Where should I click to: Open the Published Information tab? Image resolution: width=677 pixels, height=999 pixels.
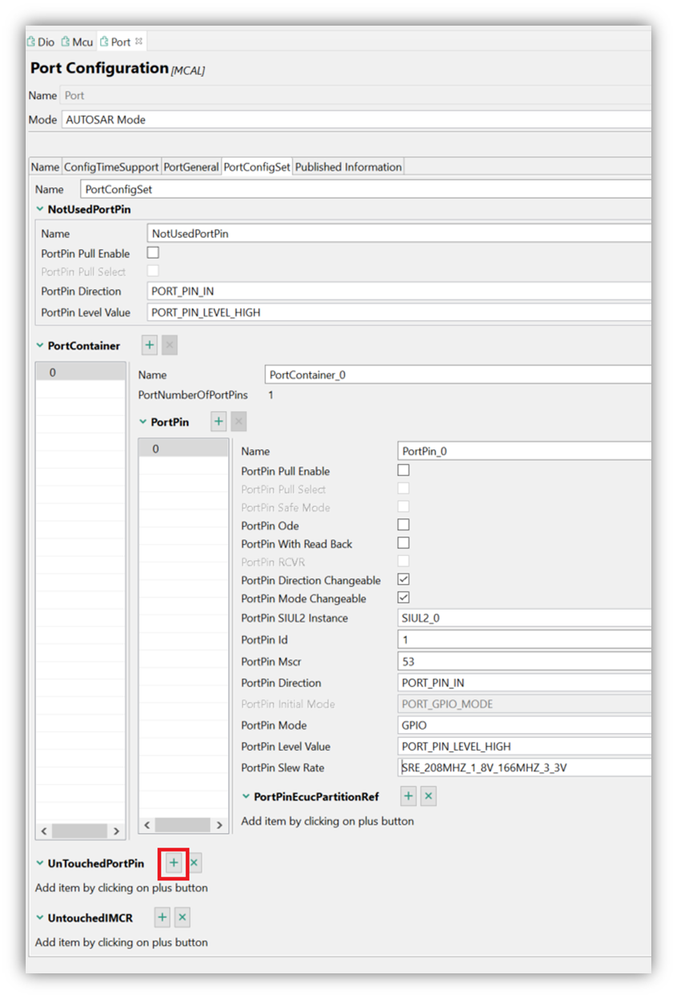[x=348, y=167]
